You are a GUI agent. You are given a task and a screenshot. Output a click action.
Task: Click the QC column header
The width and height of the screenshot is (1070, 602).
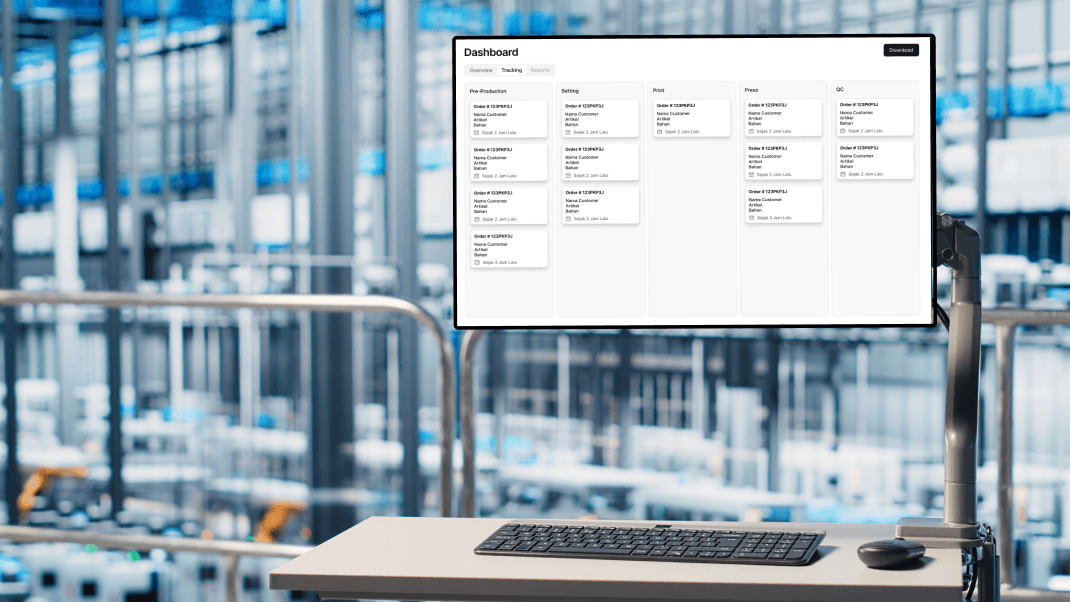pos(840,89)
